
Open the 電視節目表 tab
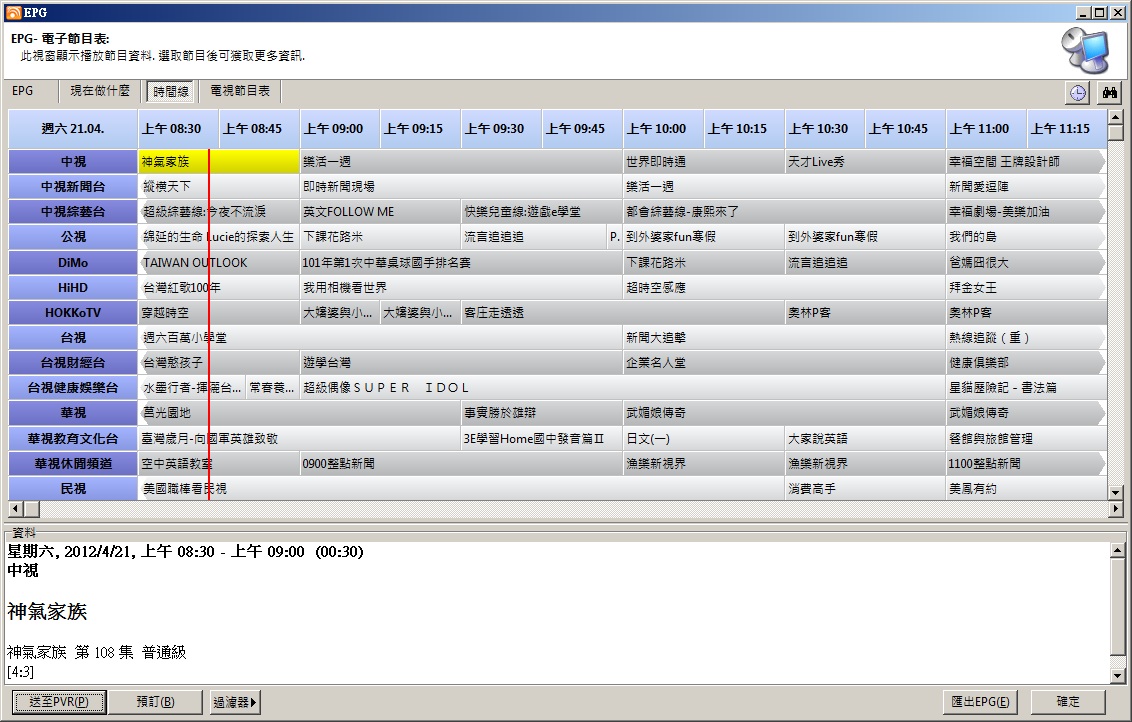tap(240, 91)
